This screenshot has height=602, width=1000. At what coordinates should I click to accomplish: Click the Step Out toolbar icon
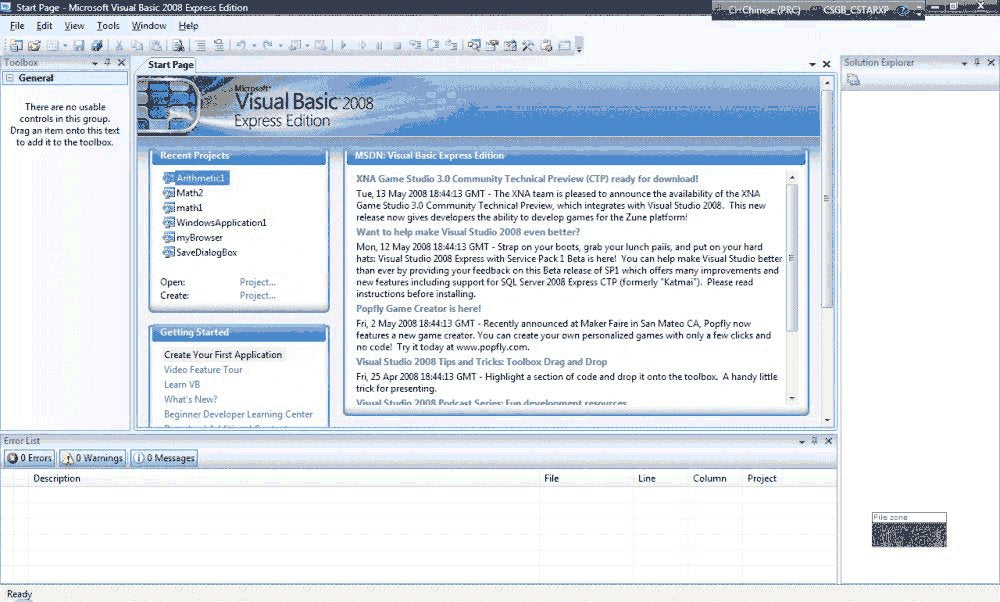pos(452,45)
